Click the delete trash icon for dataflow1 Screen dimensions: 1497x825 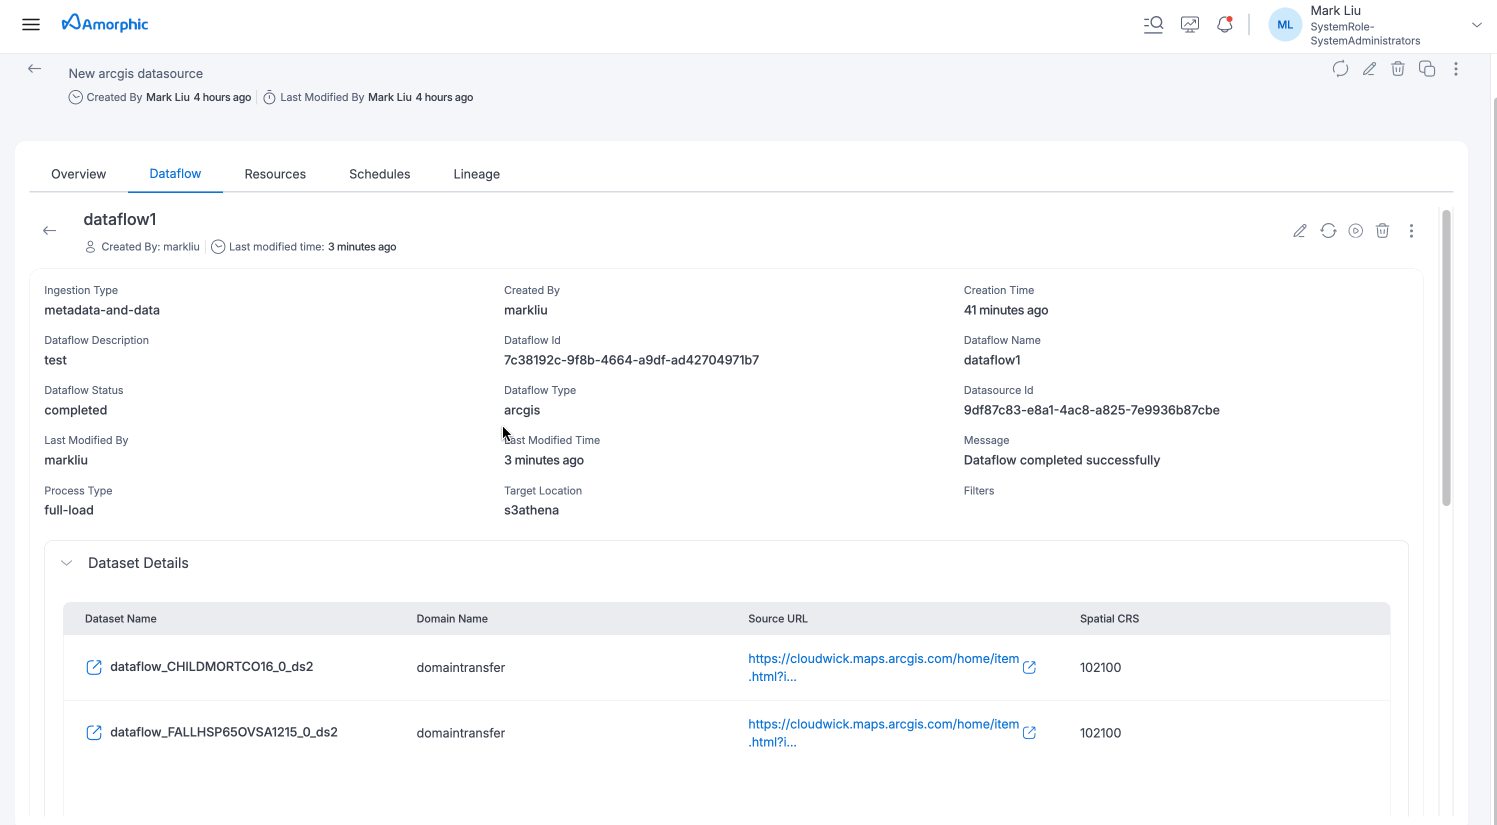click(1383, 230)
